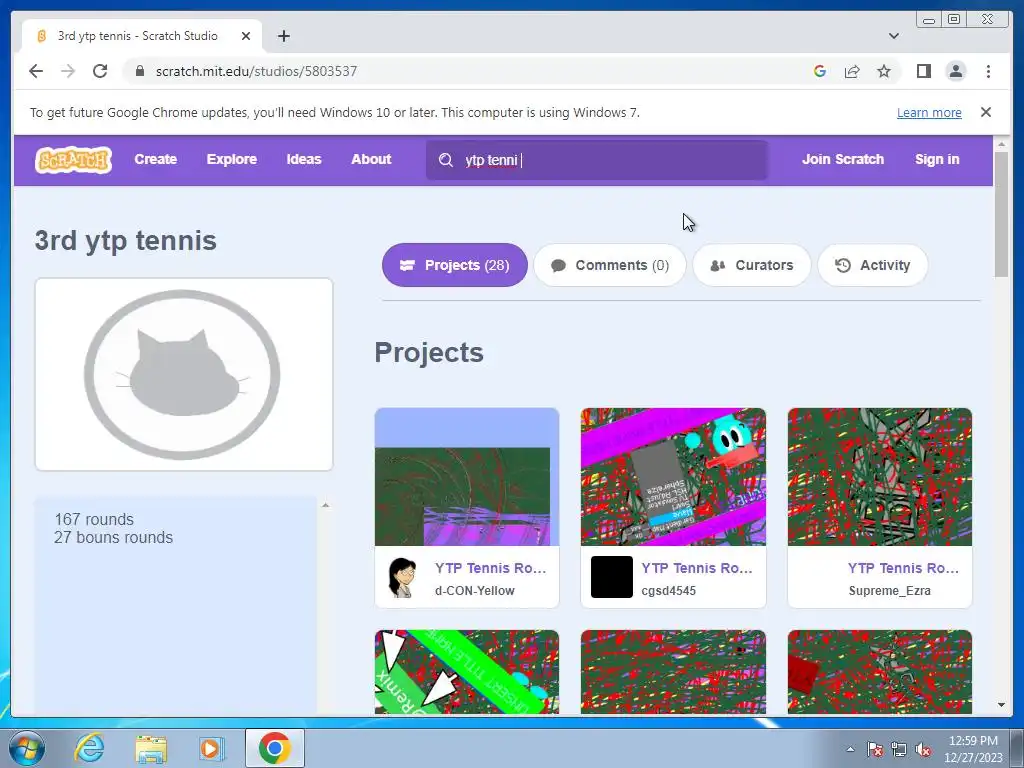
Task: Click the taskbar clock showing 12:59 PM
Action: coord(973,749)
